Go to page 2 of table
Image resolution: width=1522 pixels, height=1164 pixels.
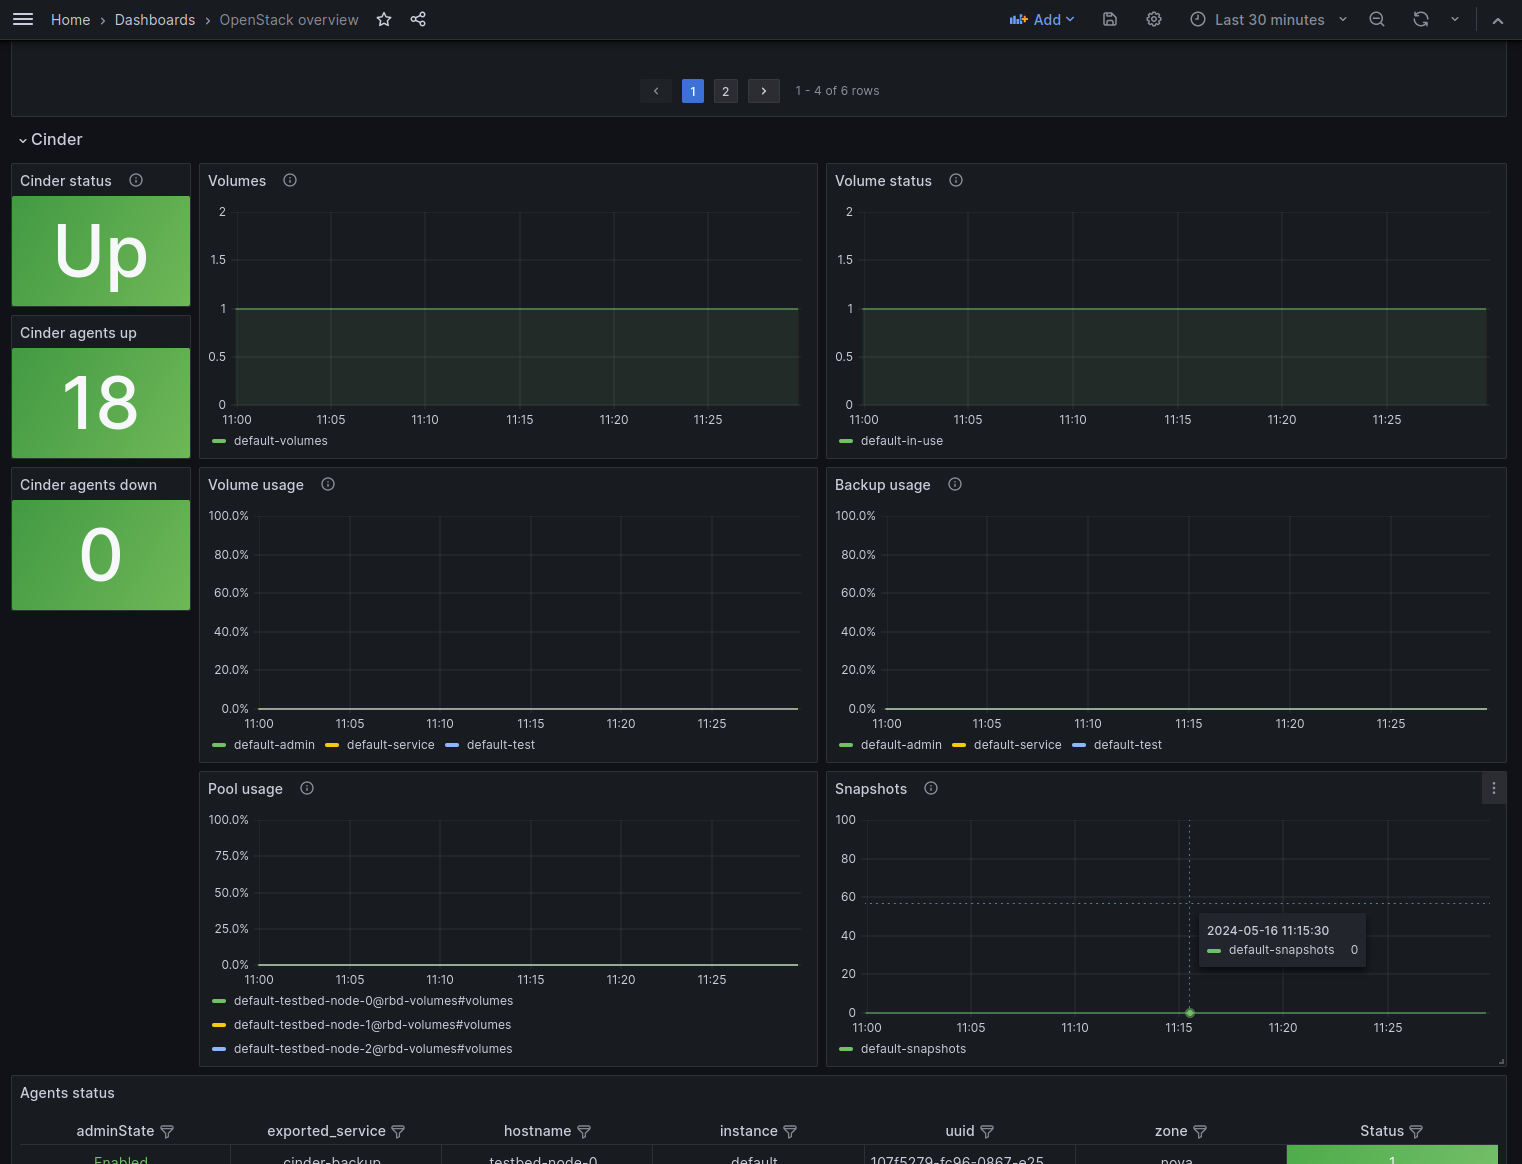coord(726,91)
